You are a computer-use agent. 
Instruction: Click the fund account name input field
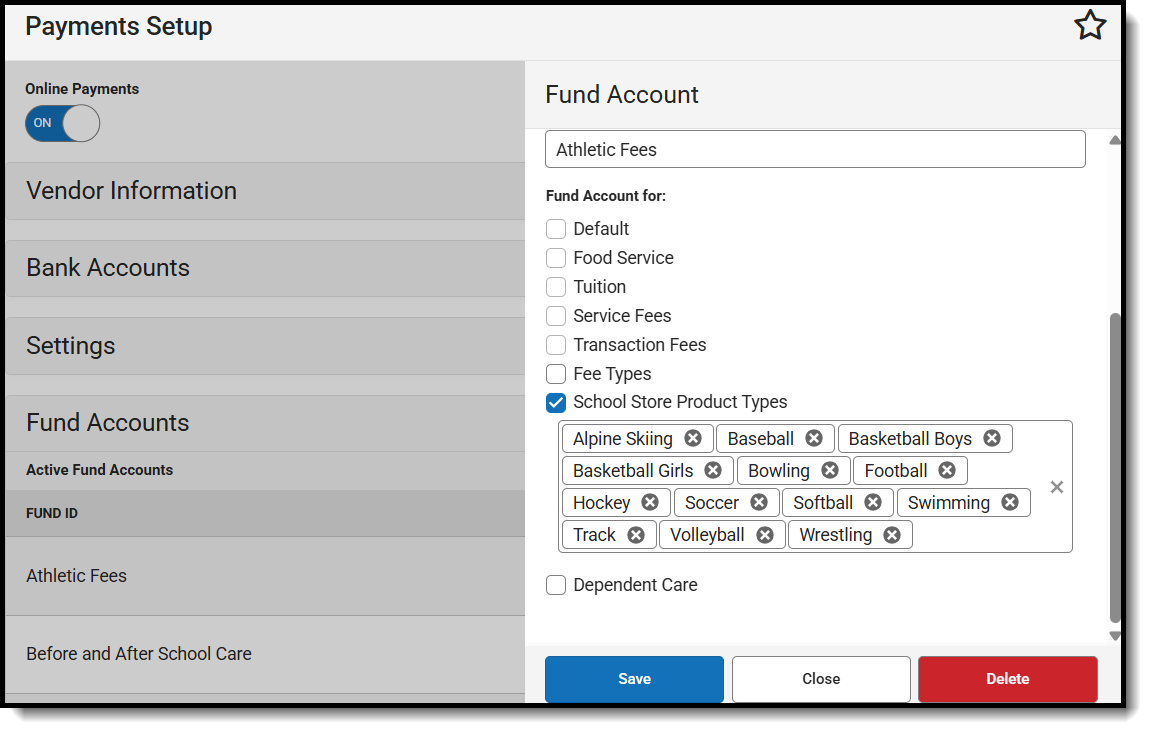click(x=815, y=148)
